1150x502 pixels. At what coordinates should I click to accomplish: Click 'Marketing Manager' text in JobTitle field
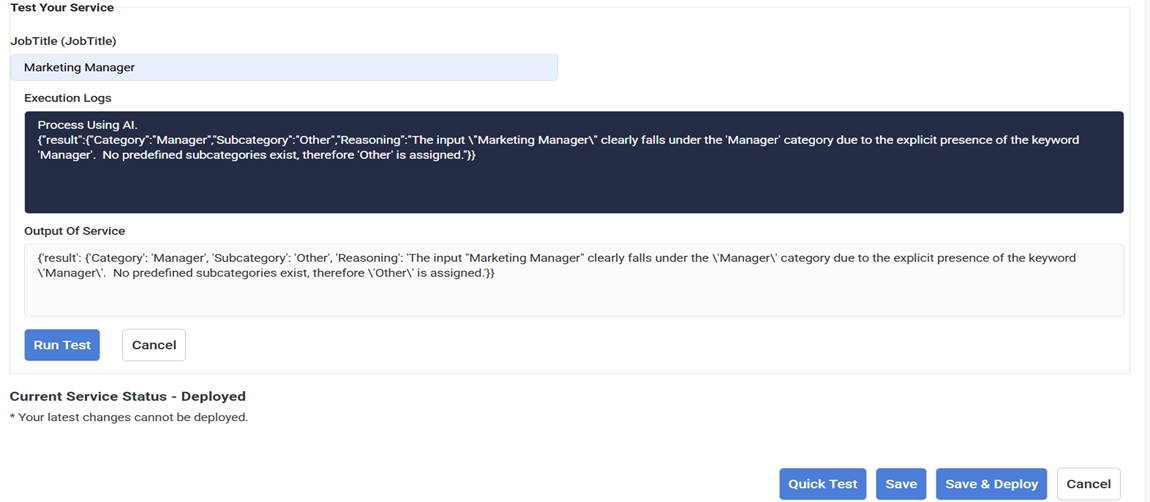79,67
